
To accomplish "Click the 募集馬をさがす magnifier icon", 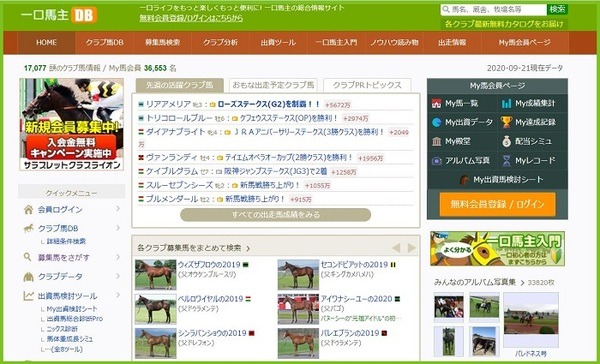I will click(x=27, y=257).
